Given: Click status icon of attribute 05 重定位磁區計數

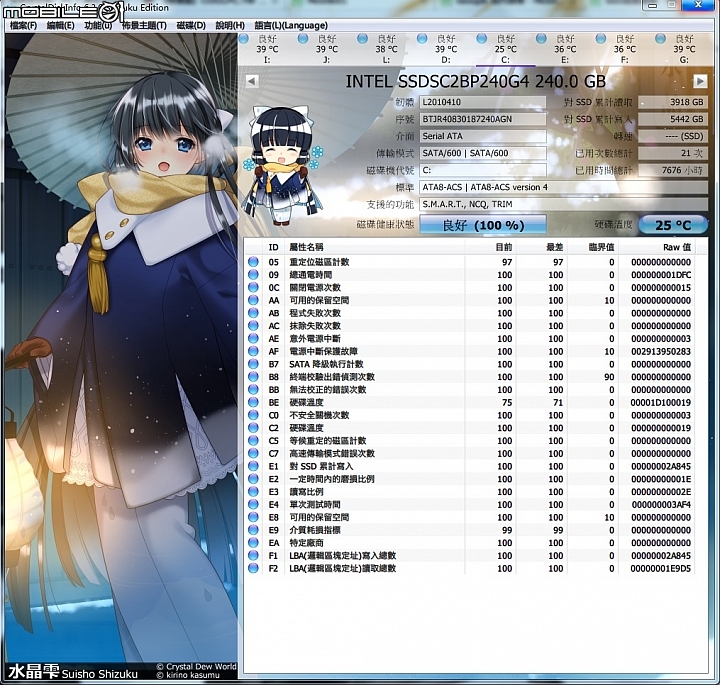Looking at the screenshot, I should pos(253,262).
